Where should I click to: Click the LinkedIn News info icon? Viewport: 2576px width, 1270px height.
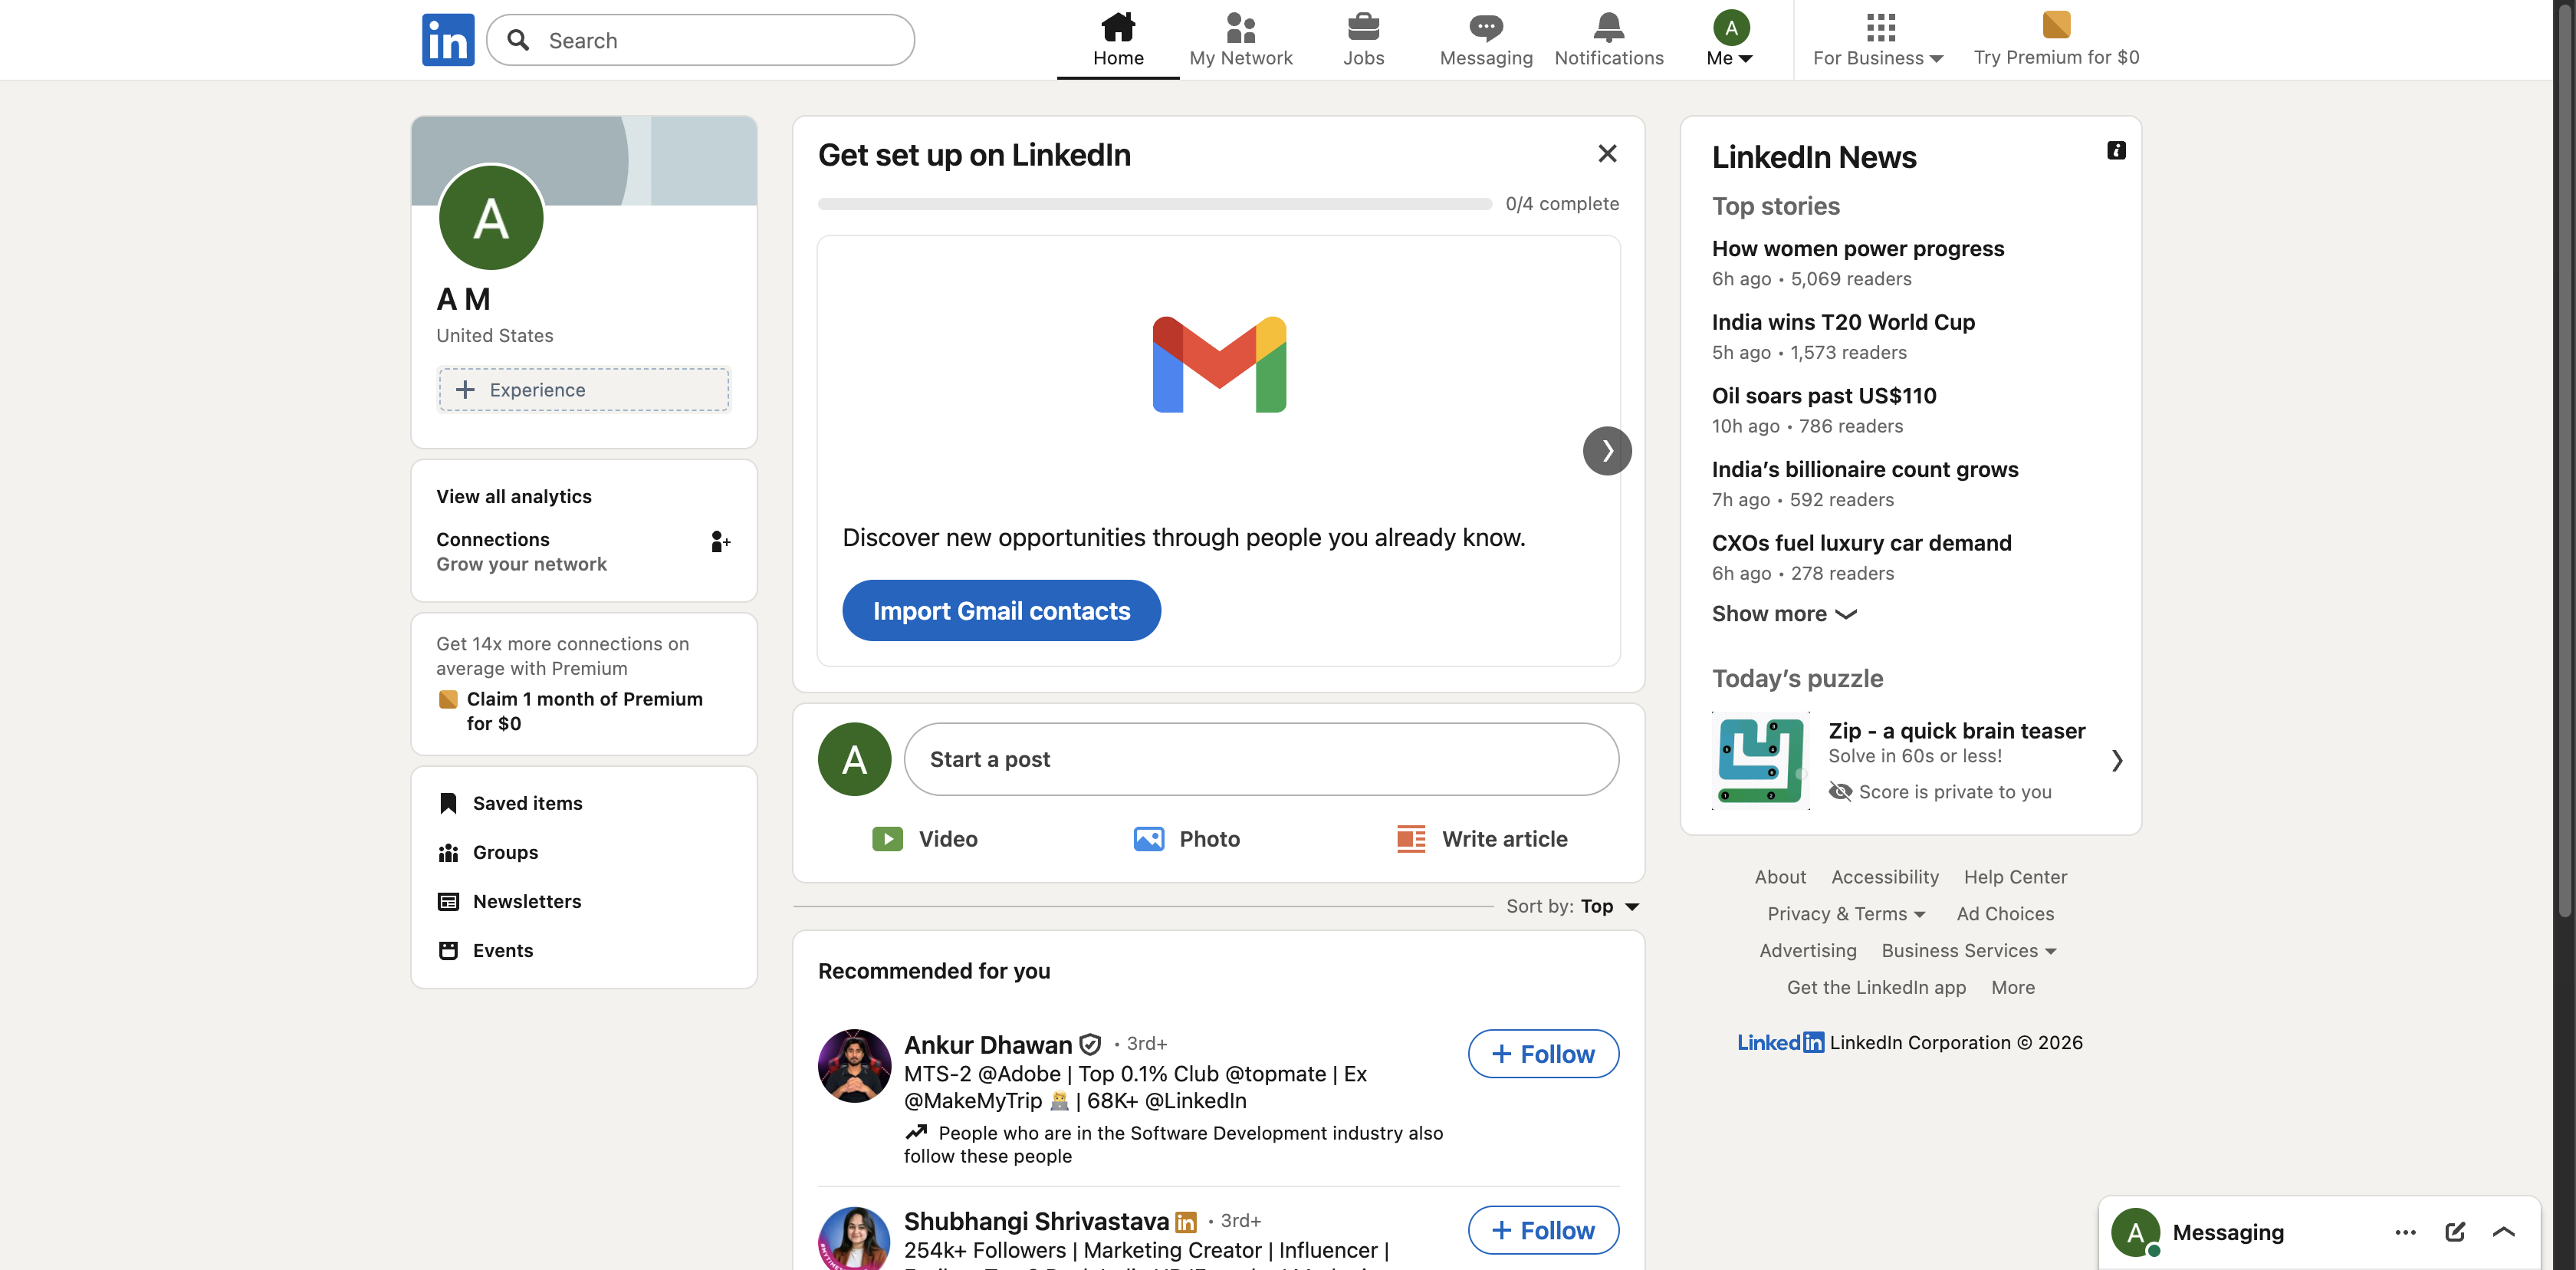point(2116,150)
